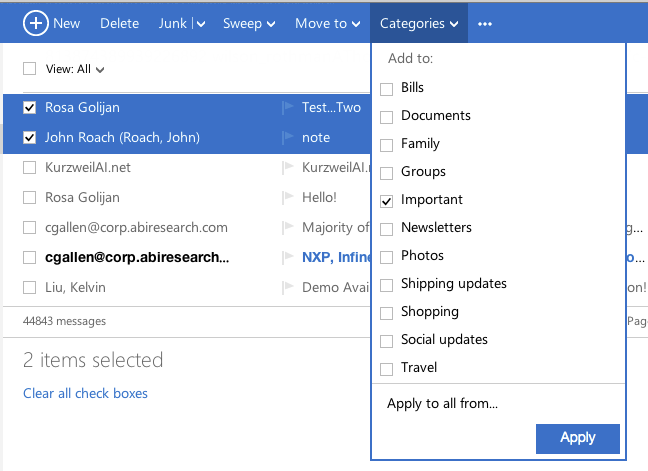This screenshot has height=471, width=648.
Task: Click the Test...Two subject text
Action: (x=331, y=107)
